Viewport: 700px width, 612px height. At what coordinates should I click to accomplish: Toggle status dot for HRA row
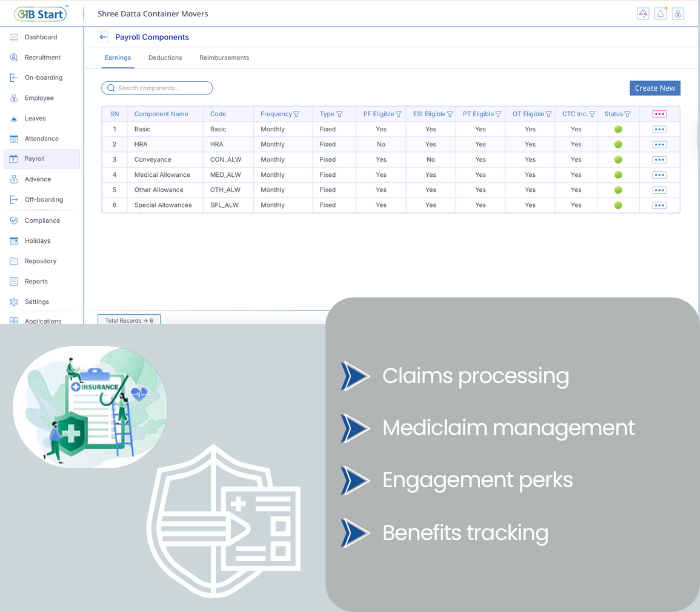tap(618, 144)
